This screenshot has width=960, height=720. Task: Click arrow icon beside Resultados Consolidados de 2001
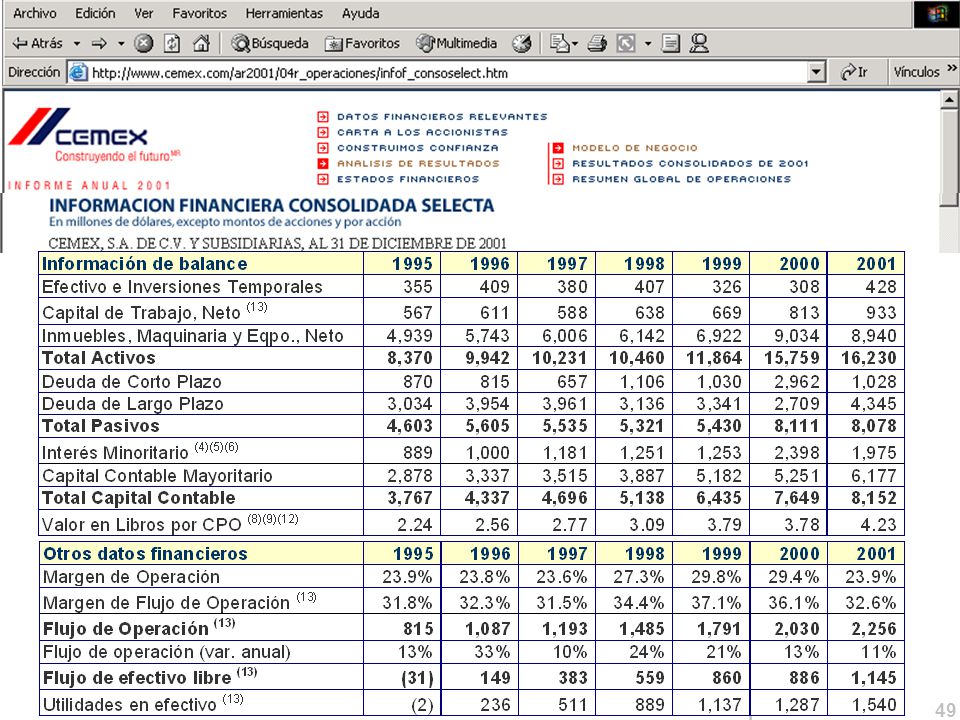pos(558,163)
